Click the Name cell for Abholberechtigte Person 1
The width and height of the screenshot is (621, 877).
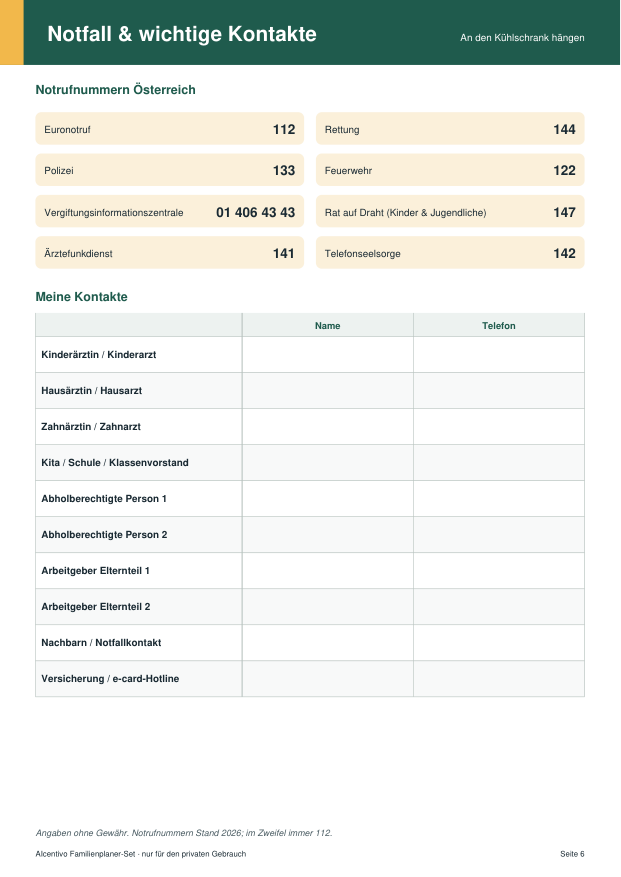coord(327,498)
